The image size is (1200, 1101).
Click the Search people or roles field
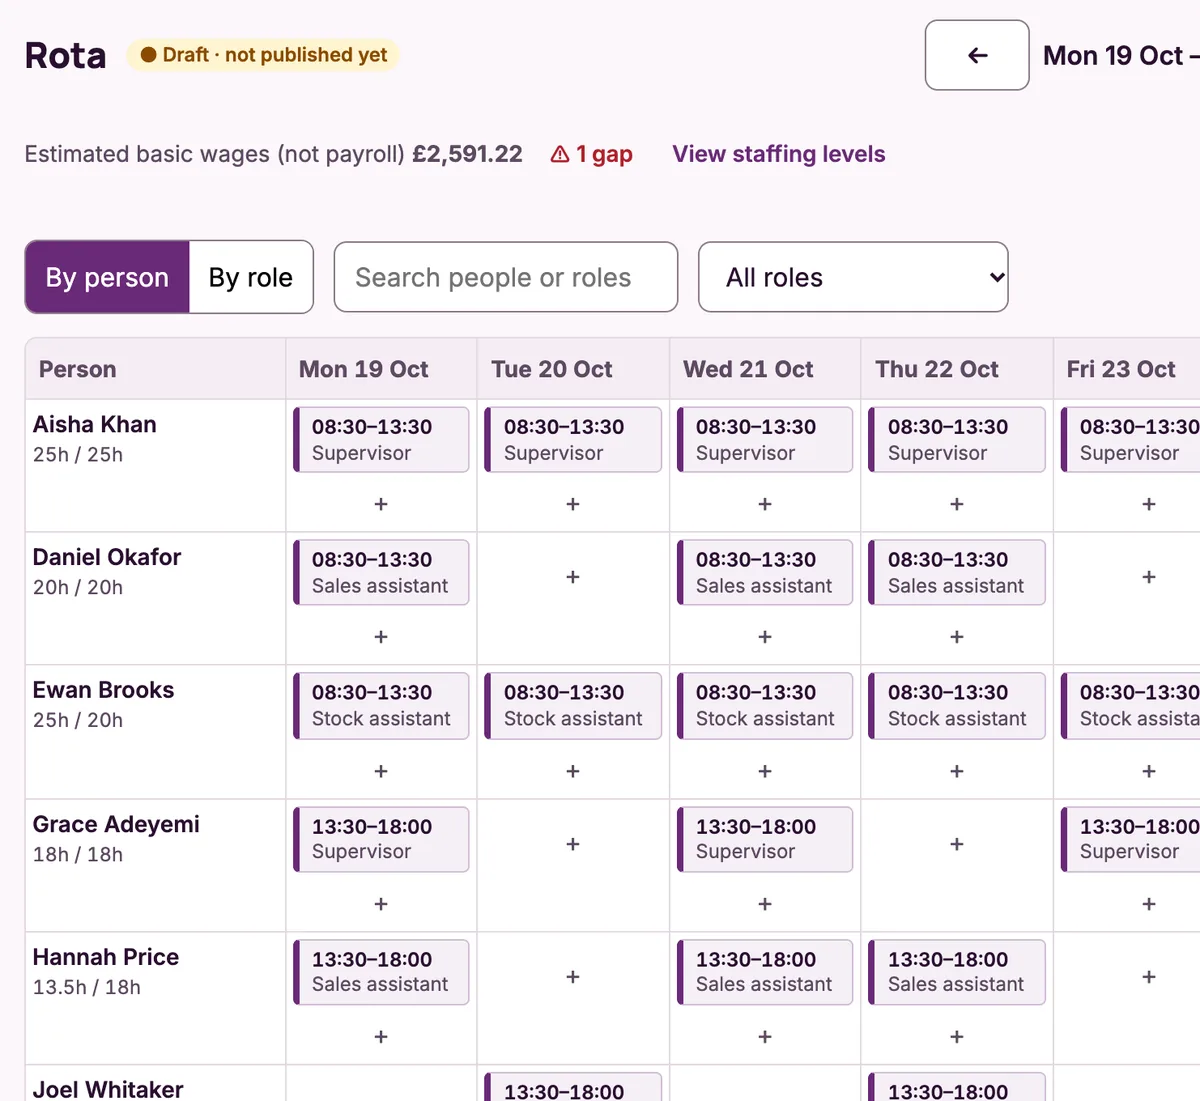tap(506, 277)
